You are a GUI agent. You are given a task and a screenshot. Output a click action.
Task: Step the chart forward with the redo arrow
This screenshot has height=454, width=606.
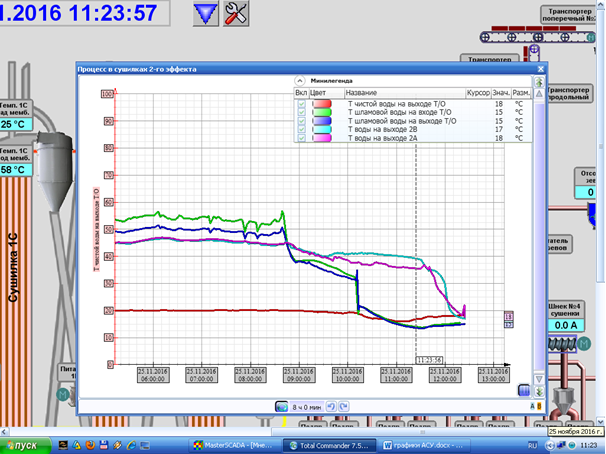pyautogui.click(x=344, y=406)
